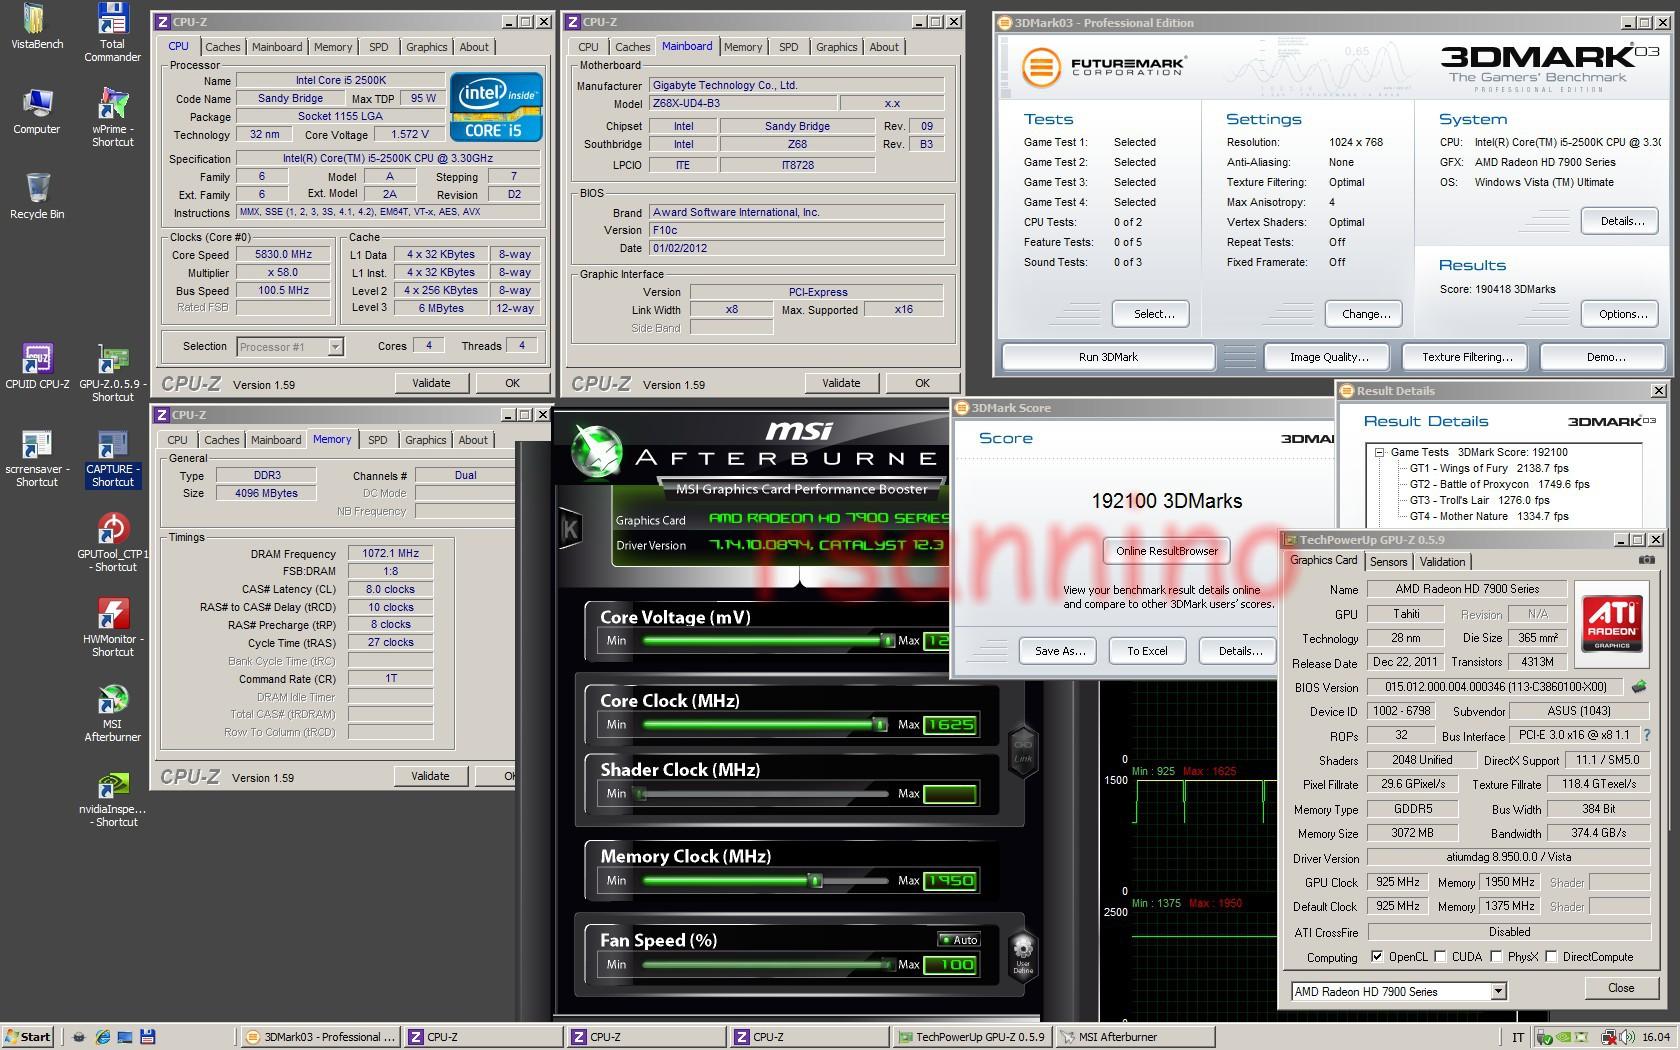Open the SPD tab in Mainboard CPU-Z window
Image resolution: width=1680 pixels, height=1050 pixels.
788,47
